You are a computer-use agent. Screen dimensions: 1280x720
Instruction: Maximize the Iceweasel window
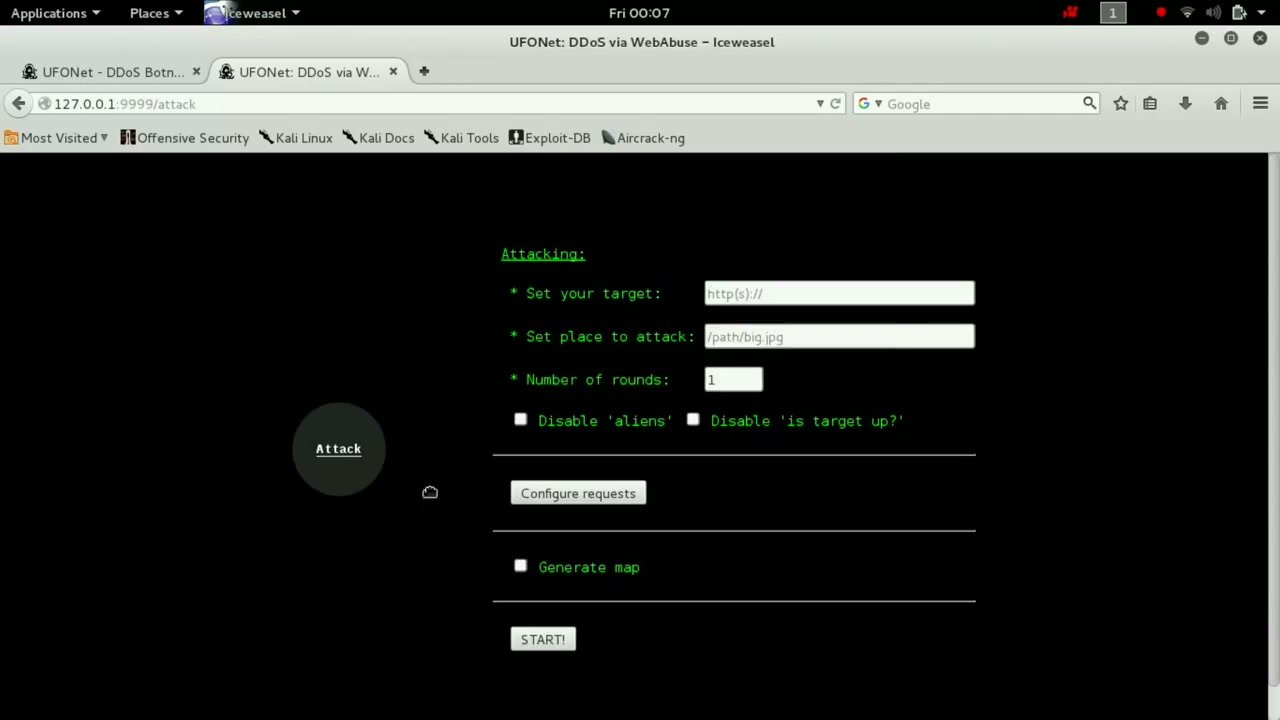point(1231,38)
